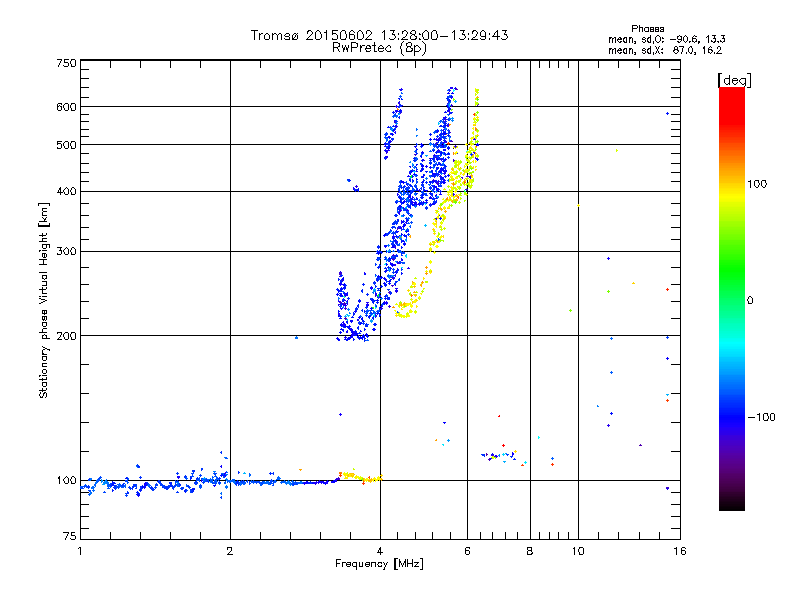Click the colorbar tick label "-100"

point(761,417)
